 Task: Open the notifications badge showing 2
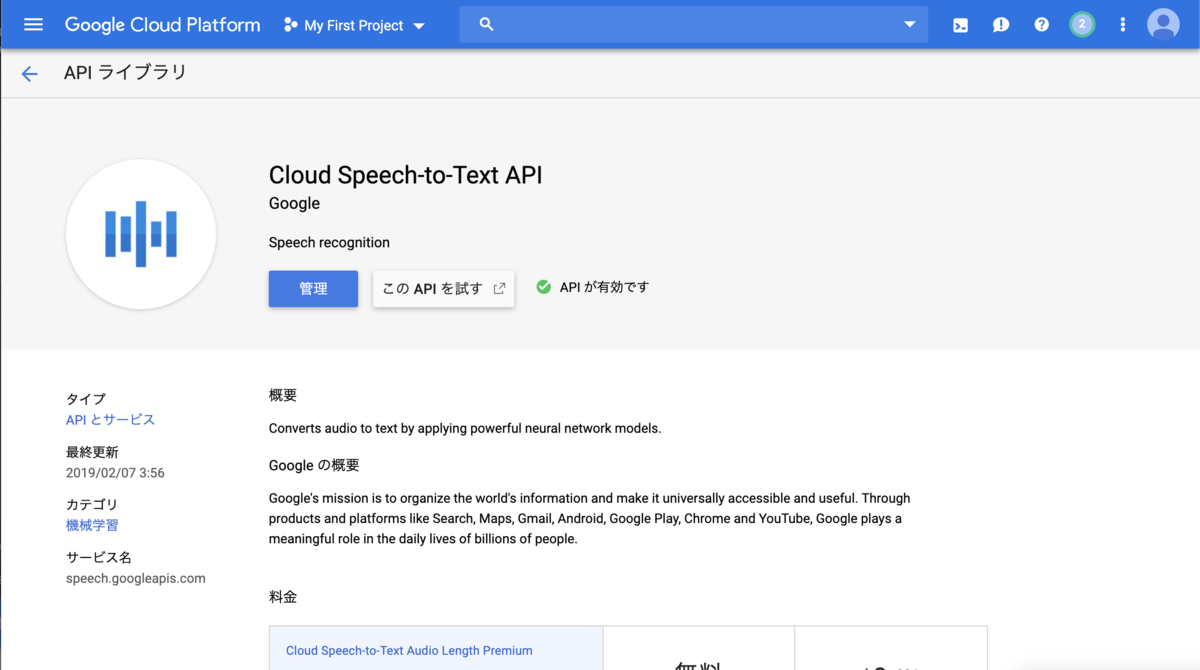point(1082,24)
